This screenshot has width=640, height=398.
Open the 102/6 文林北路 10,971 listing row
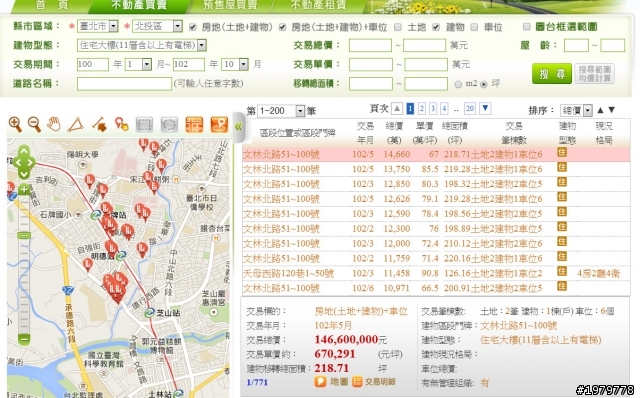point(436,288)
